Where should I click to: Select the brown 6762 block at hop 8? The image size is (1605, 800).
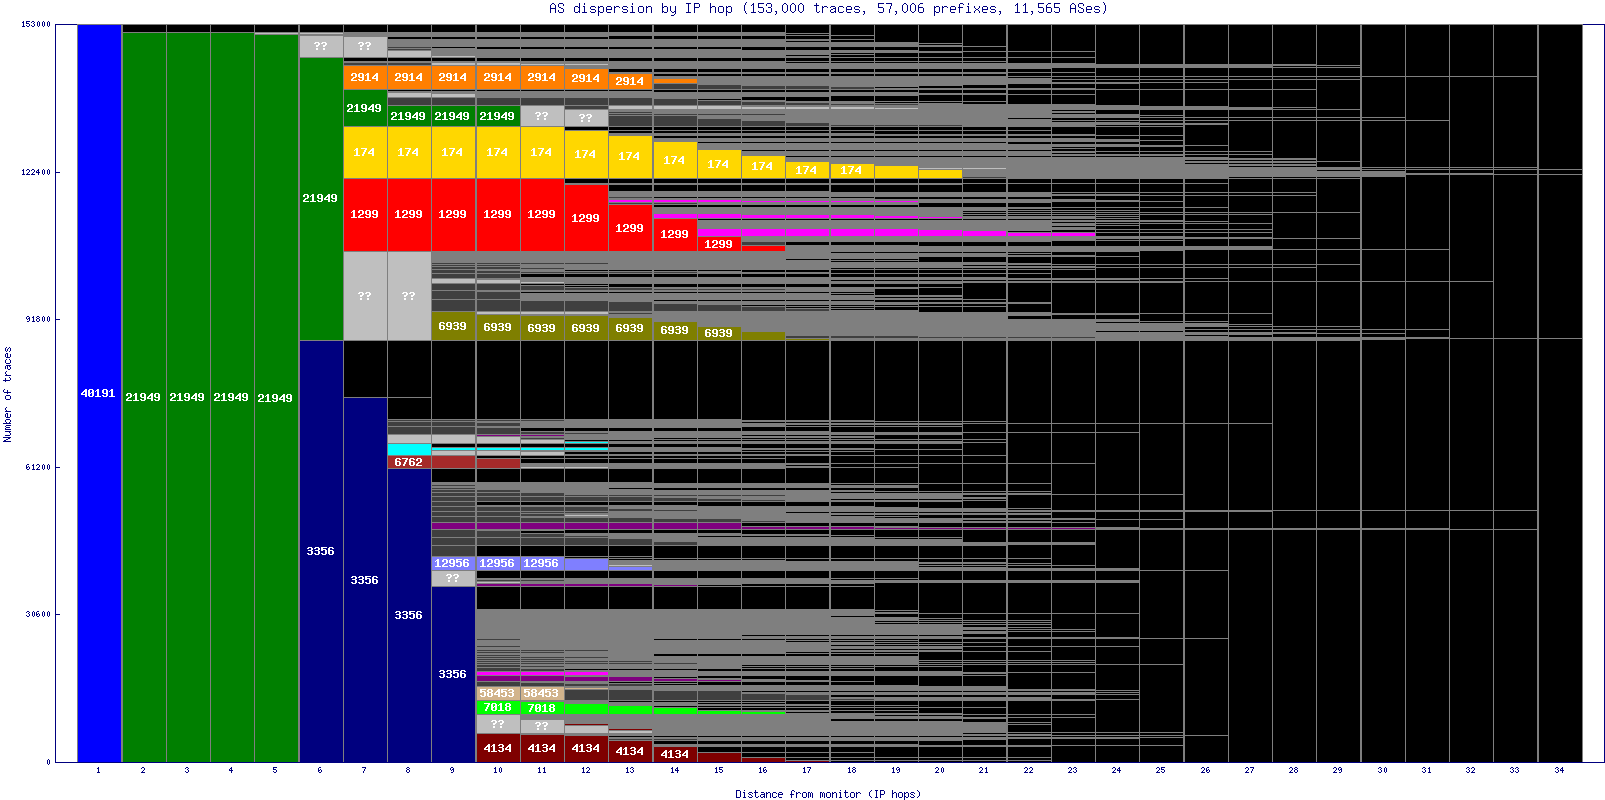click(x=409, y=462)
